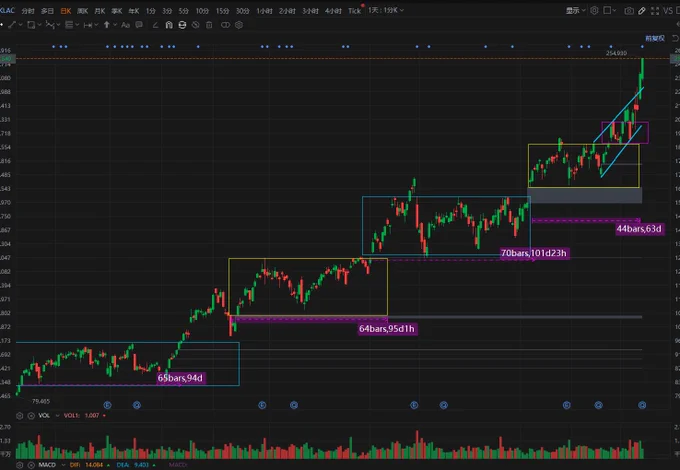Image resolution: width=680 pixels, height=470 pixels.
Task: Expand measure tool options arrow
Action: (96, 25)
